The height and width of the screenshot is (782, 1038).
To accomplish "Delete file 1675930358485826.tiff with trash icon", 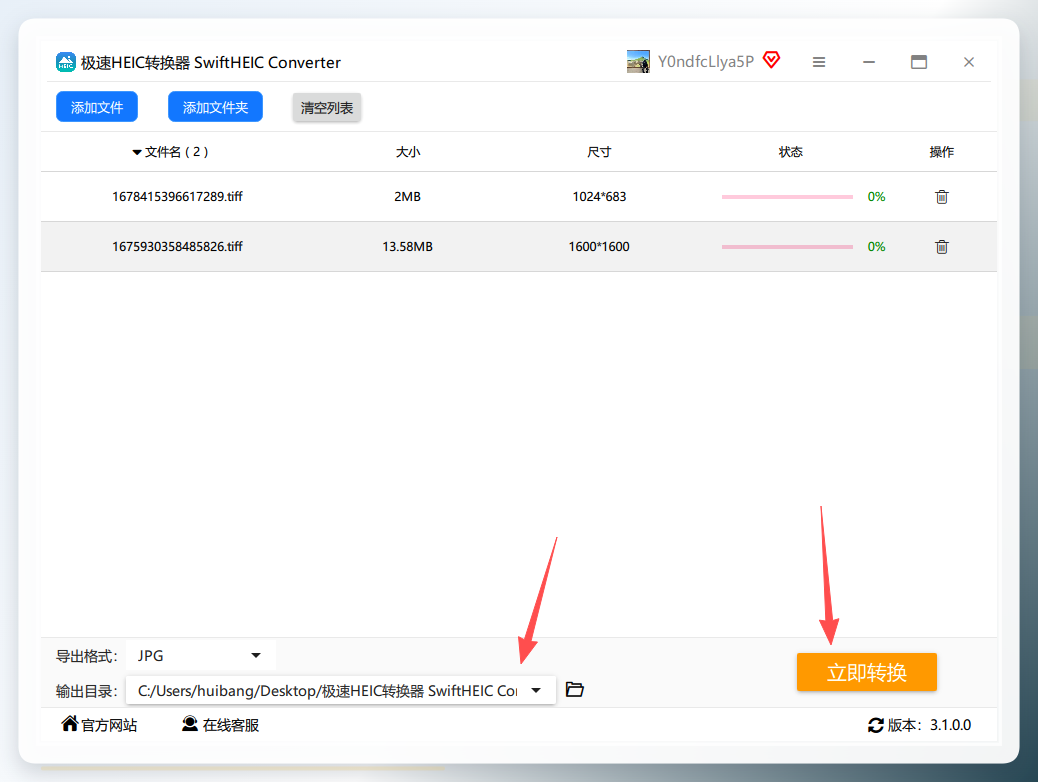I will (941, 247).
